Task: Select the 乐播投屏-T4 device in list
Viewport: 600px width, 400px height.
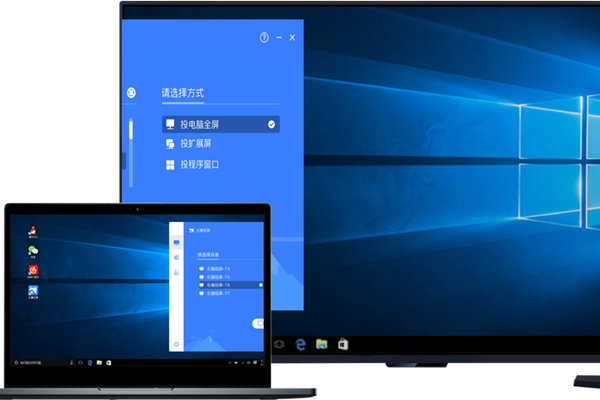Action: point(215,269)
